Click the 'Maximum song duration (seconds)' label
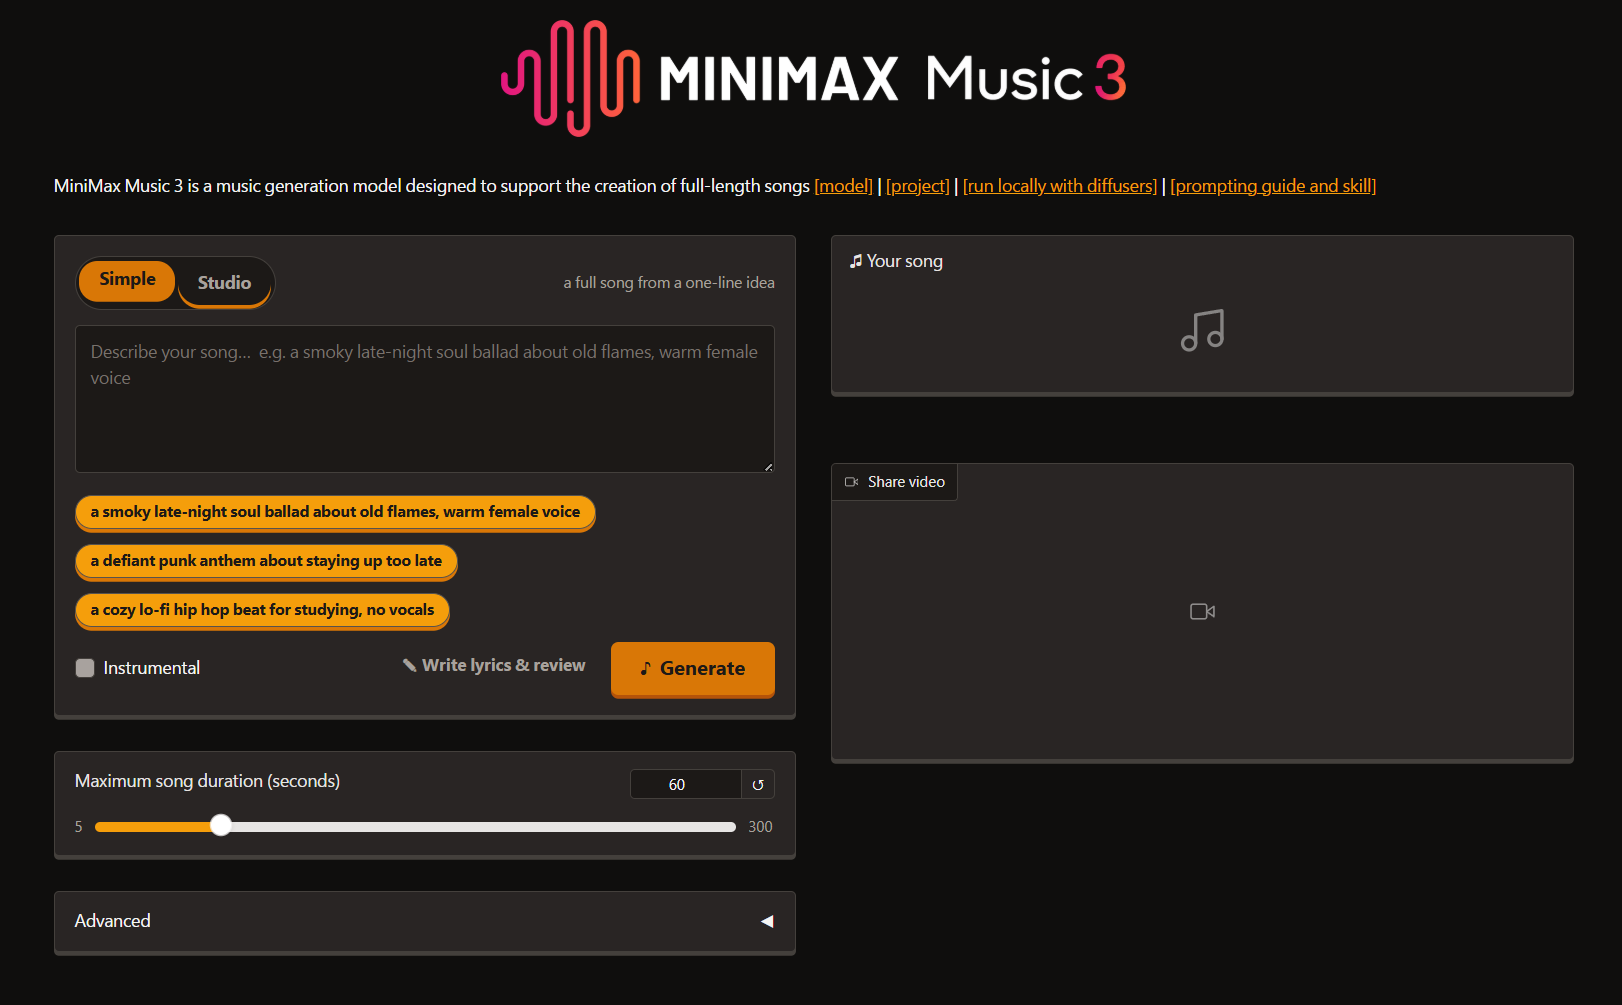The image size is (1622, 1005). 207,781
